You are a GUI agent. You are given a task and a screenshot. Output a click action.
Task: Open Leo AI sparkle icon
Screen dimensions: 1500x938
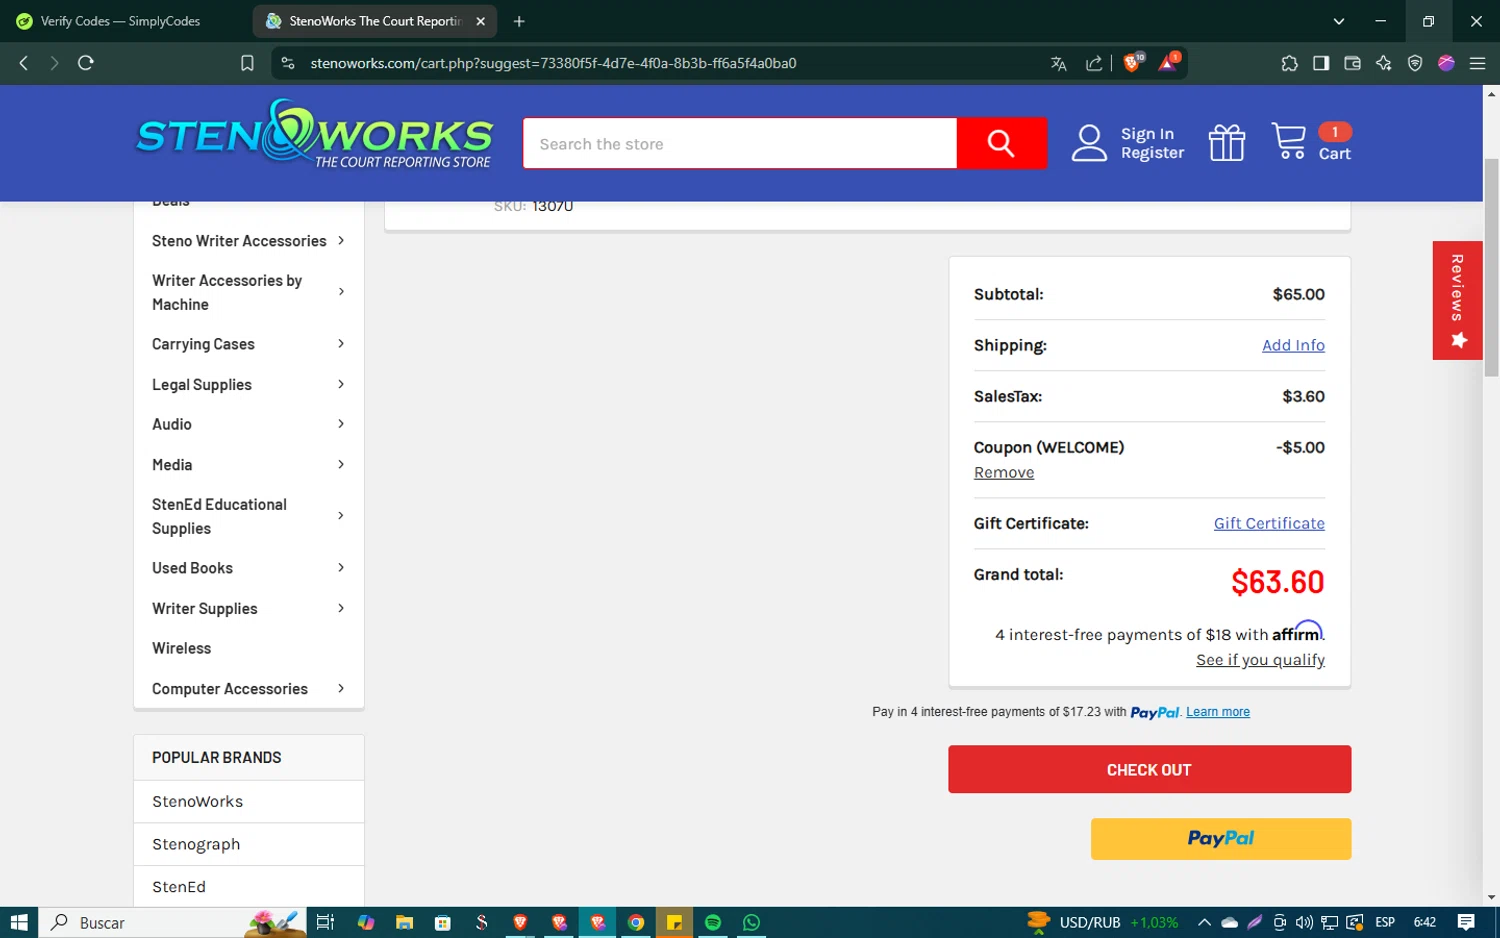click(1384, 63)
